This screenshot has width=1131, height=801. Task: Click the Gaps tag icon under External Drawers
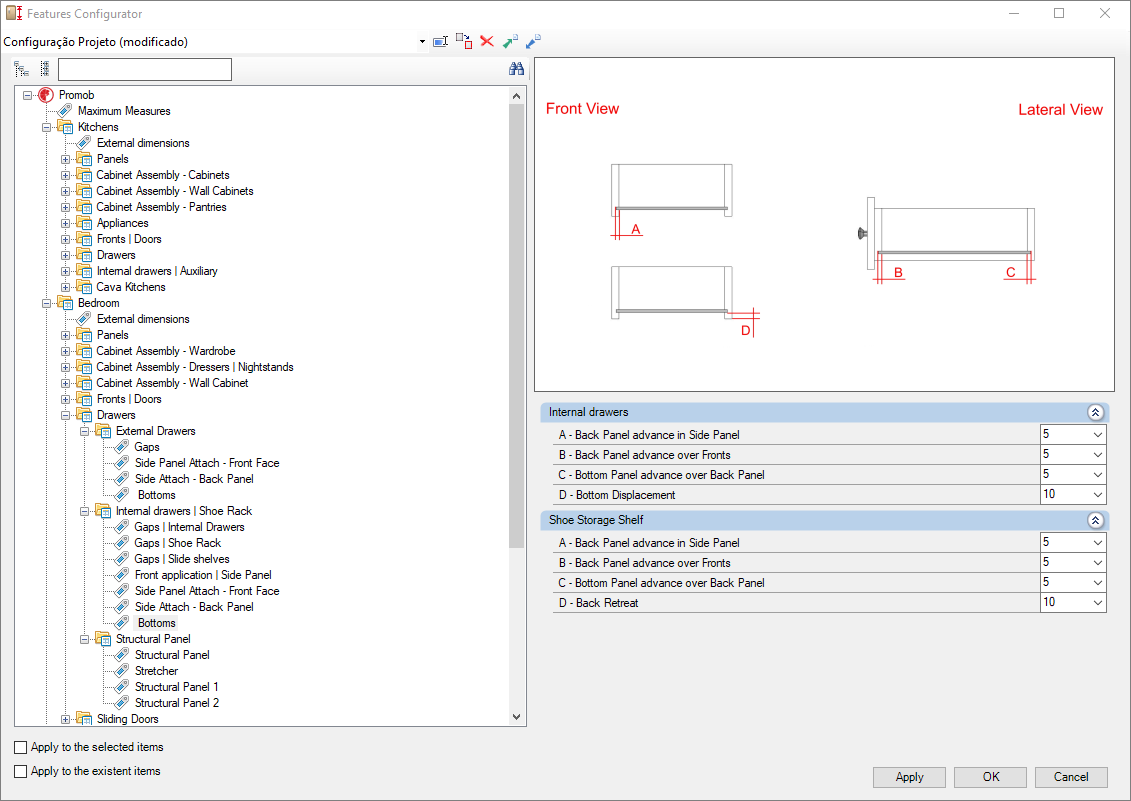click(x=122, y=447)
